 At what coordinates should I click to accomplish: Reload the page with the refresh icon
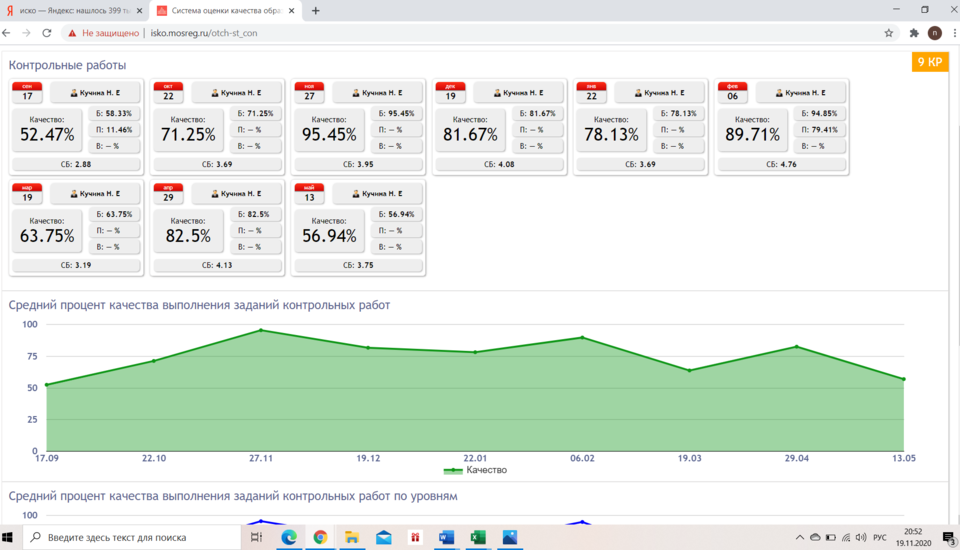(x=46, y=33)
